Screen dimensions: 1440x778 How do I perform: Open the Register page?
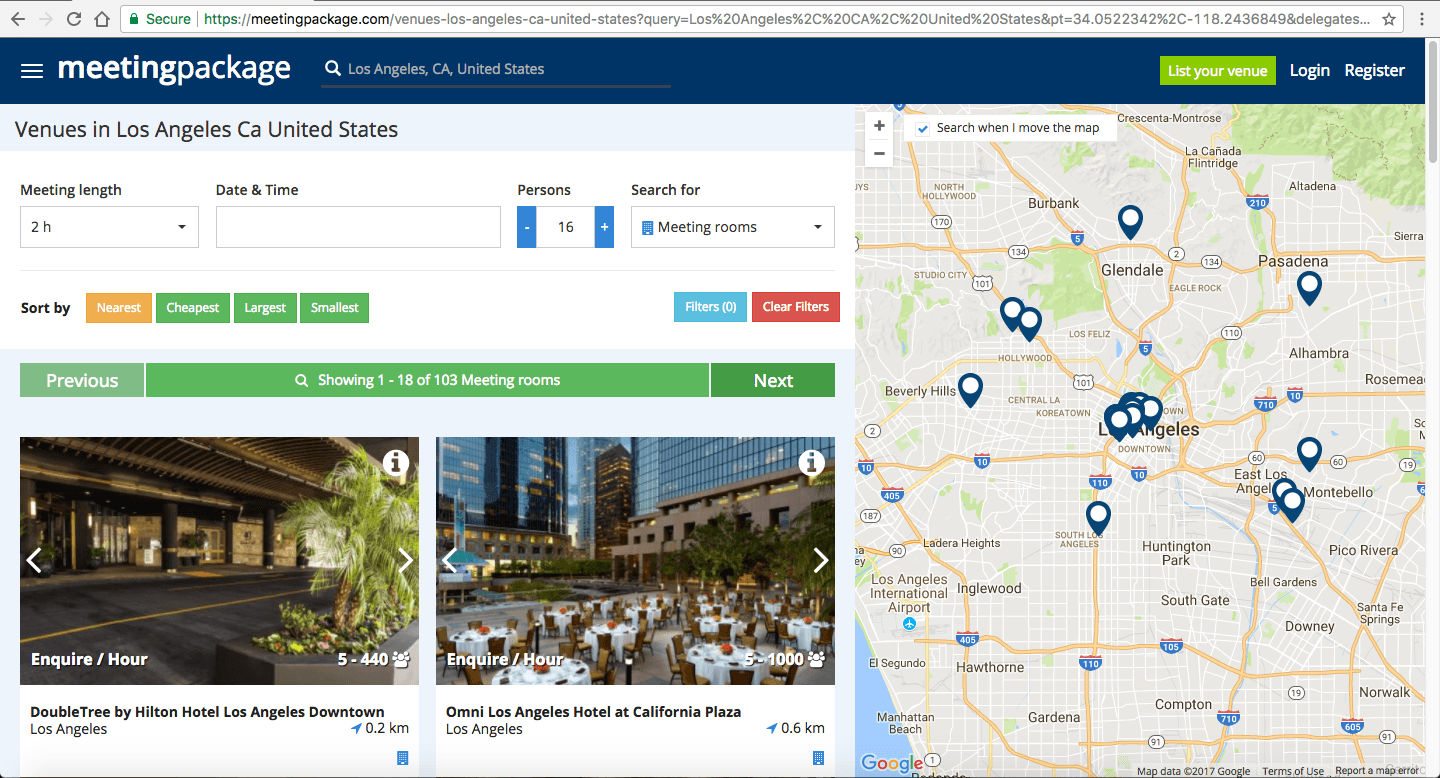tap(1374, 70)
